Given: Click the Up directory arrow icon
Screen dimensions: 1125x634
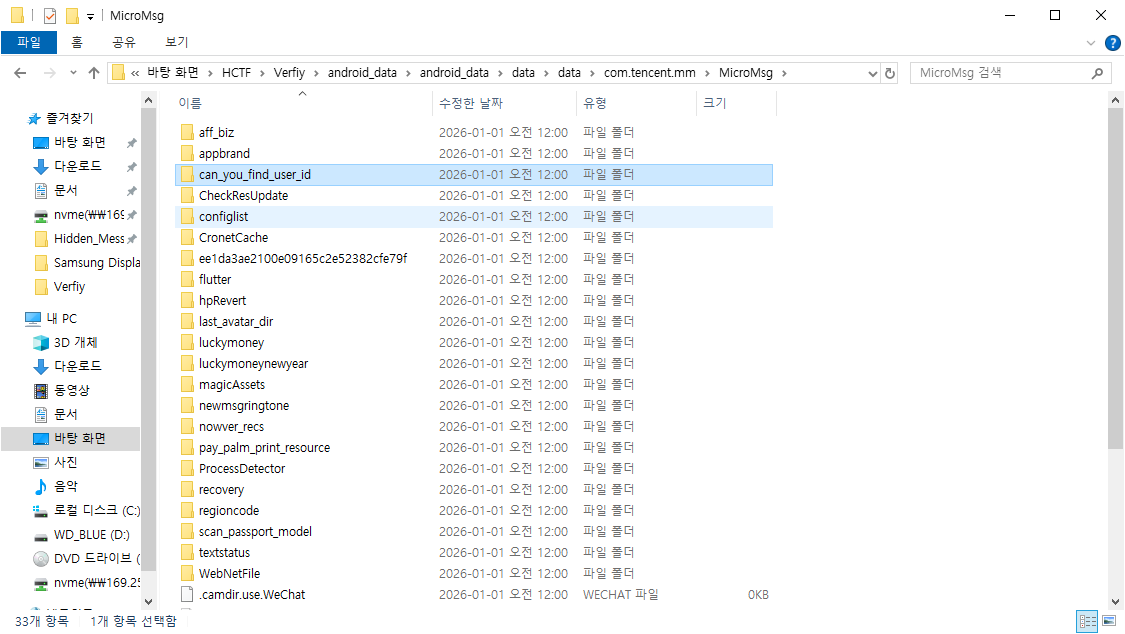Looking at the screenshot, I should tap(94, 73).
